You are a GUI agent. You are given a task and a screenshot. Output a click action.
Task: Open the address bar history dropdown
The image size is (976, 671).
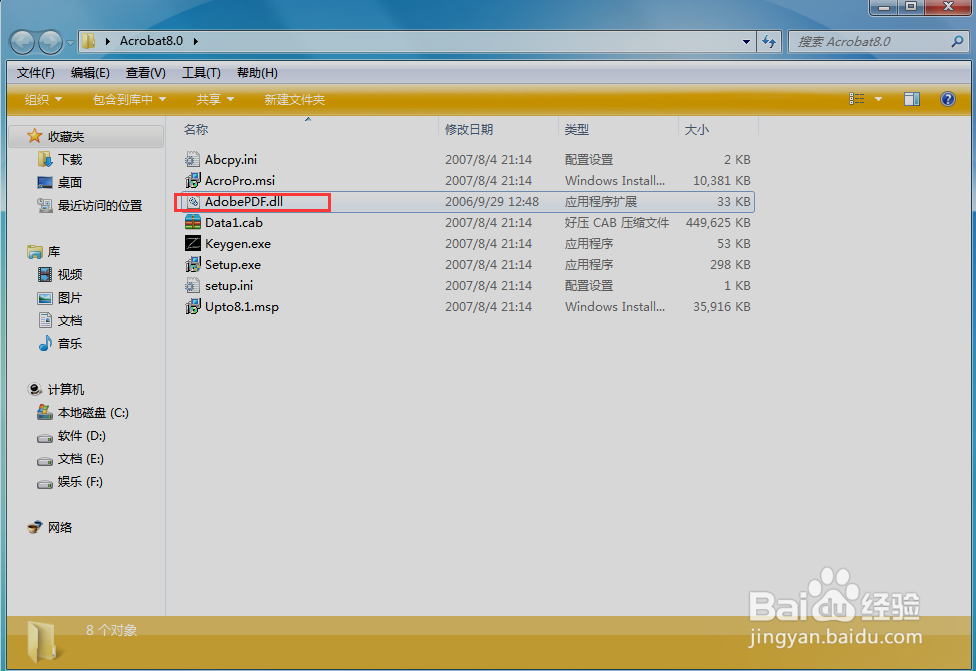[x=746, y=42]
